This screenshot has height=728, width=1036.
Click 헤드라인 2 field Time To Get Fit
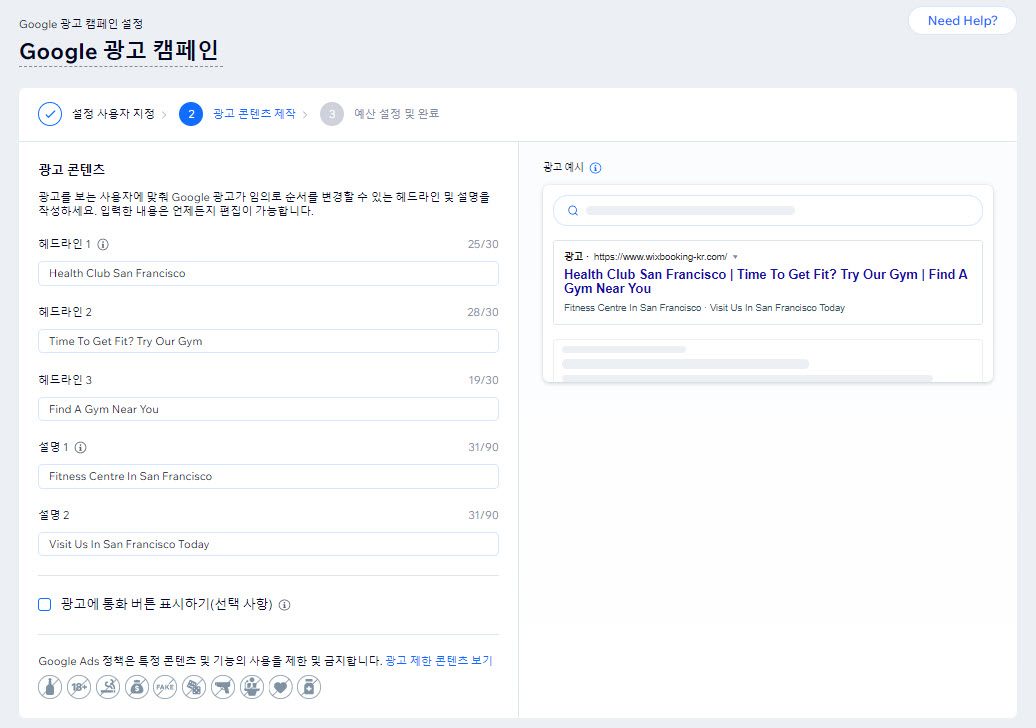click(x=268, y=342)
